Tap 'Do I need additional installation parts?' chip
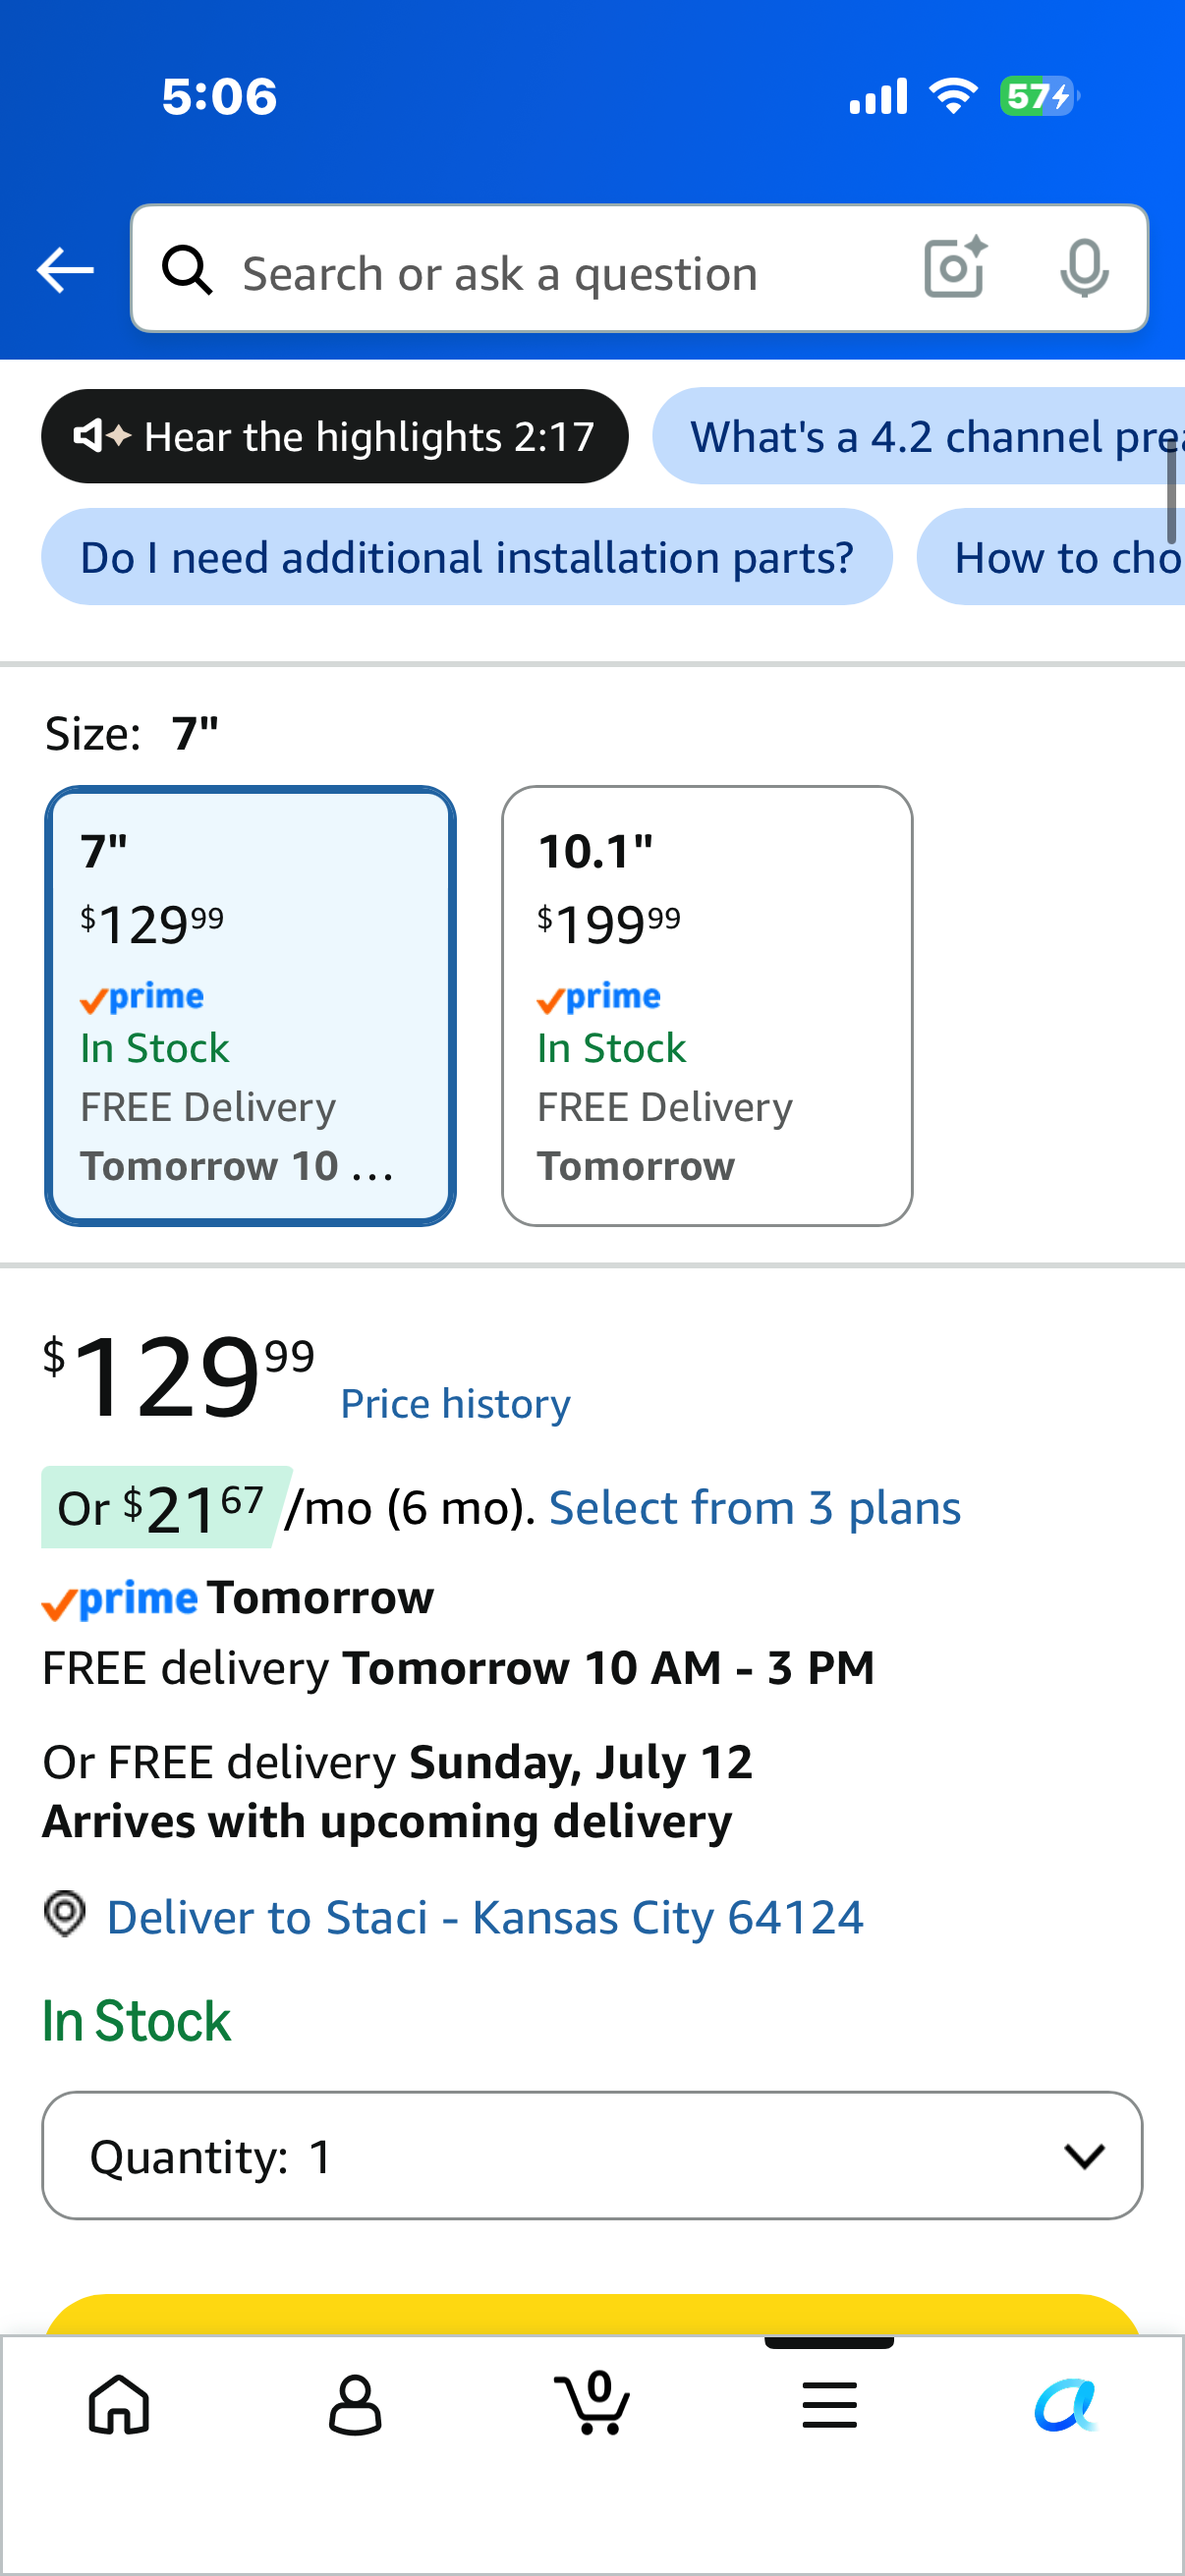The image size is (1185, 2576). tap(467, 557)
